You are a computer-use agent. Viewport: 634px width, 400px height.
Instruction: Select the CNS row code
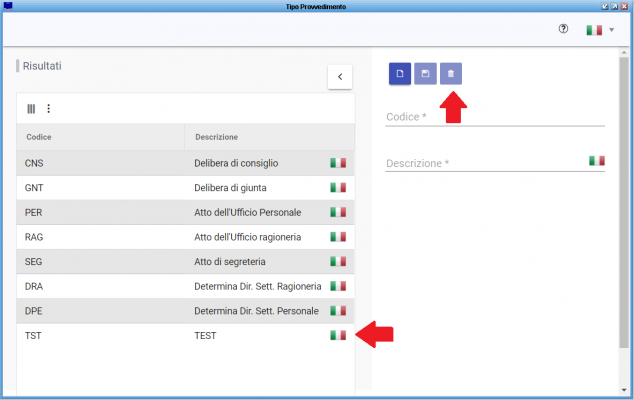point(34,163)
